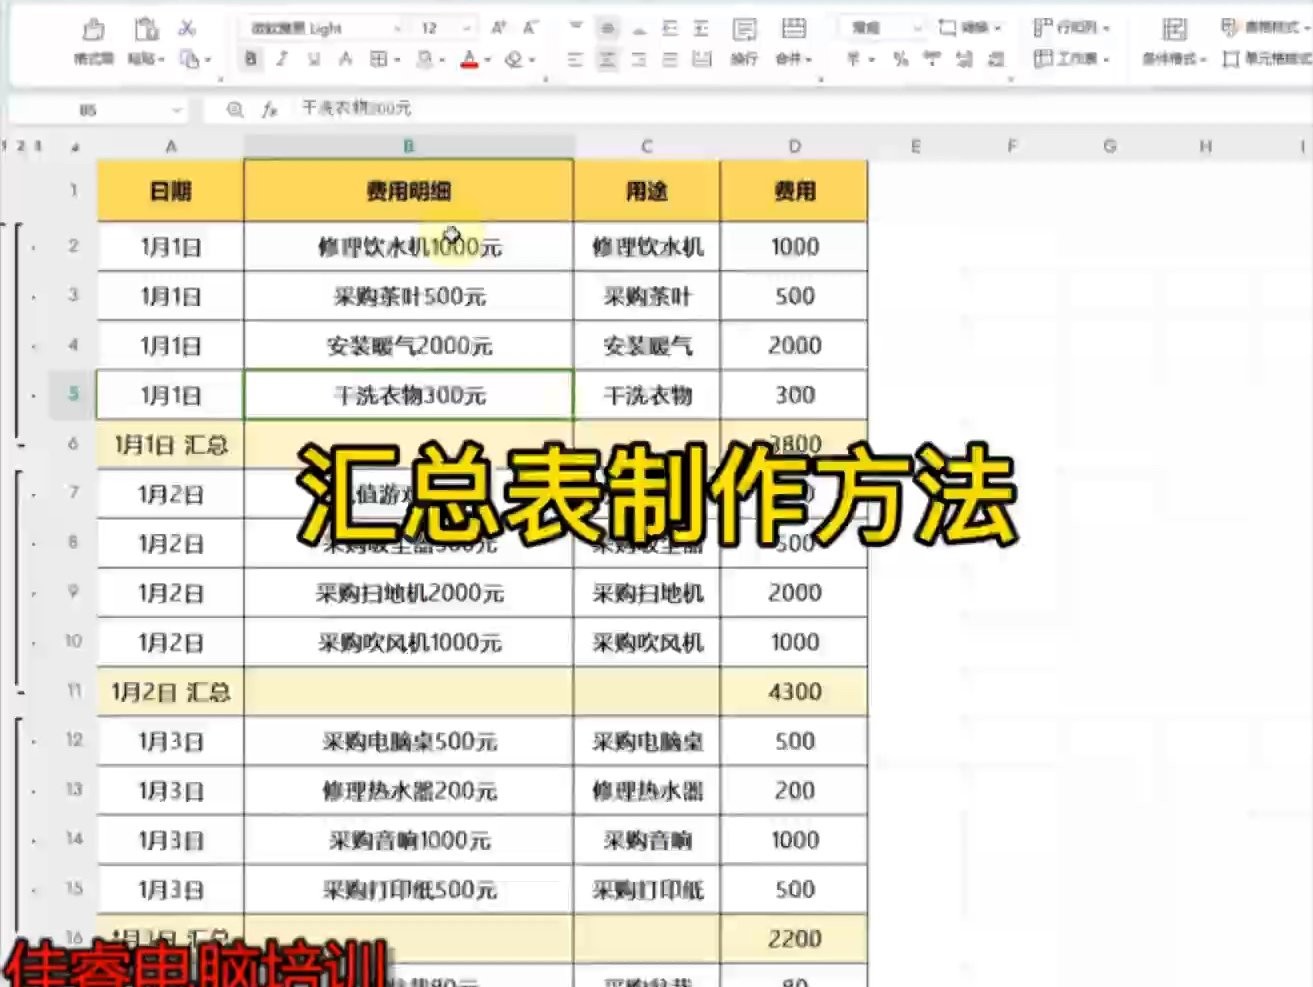Click the Merge cells icon
Viewport: 1313px width, 987px height.
point(793,28)
